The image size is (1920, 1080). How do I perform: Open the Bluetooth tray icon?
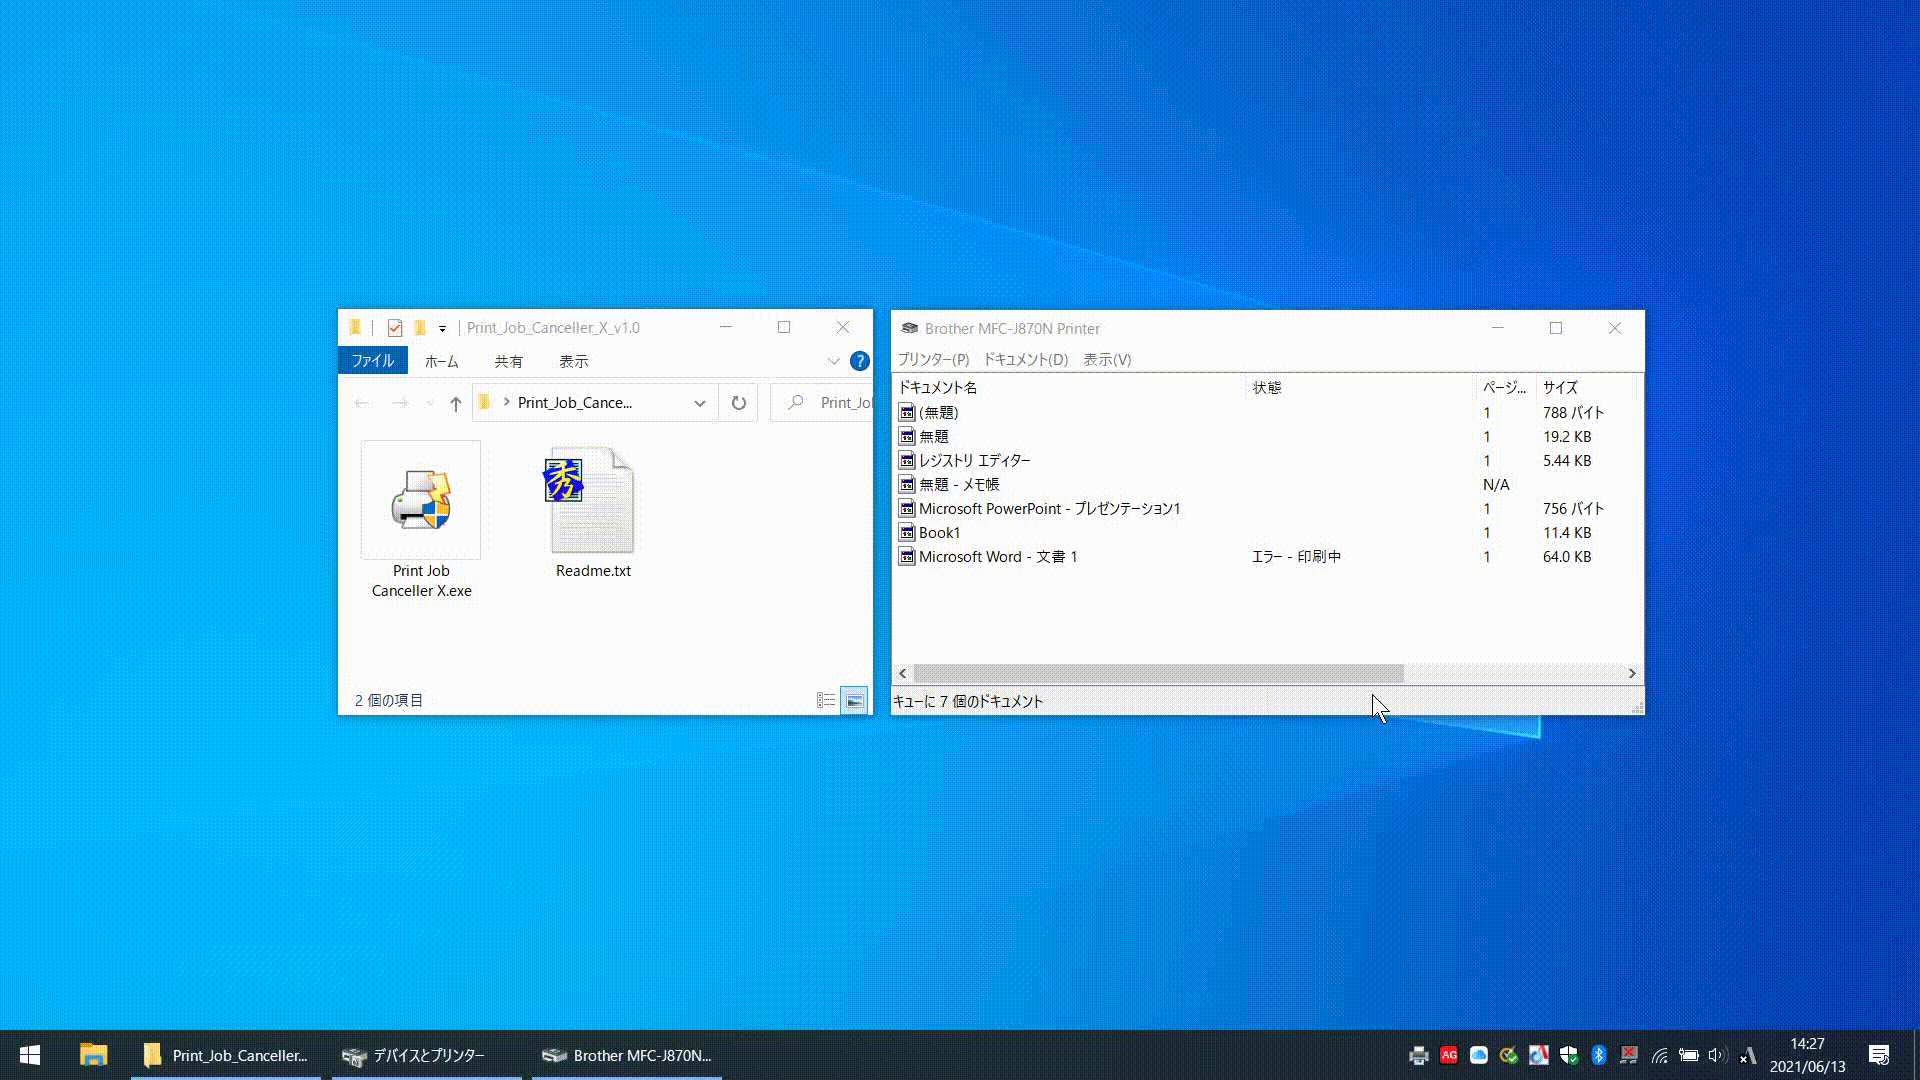coord(1598,1055)
